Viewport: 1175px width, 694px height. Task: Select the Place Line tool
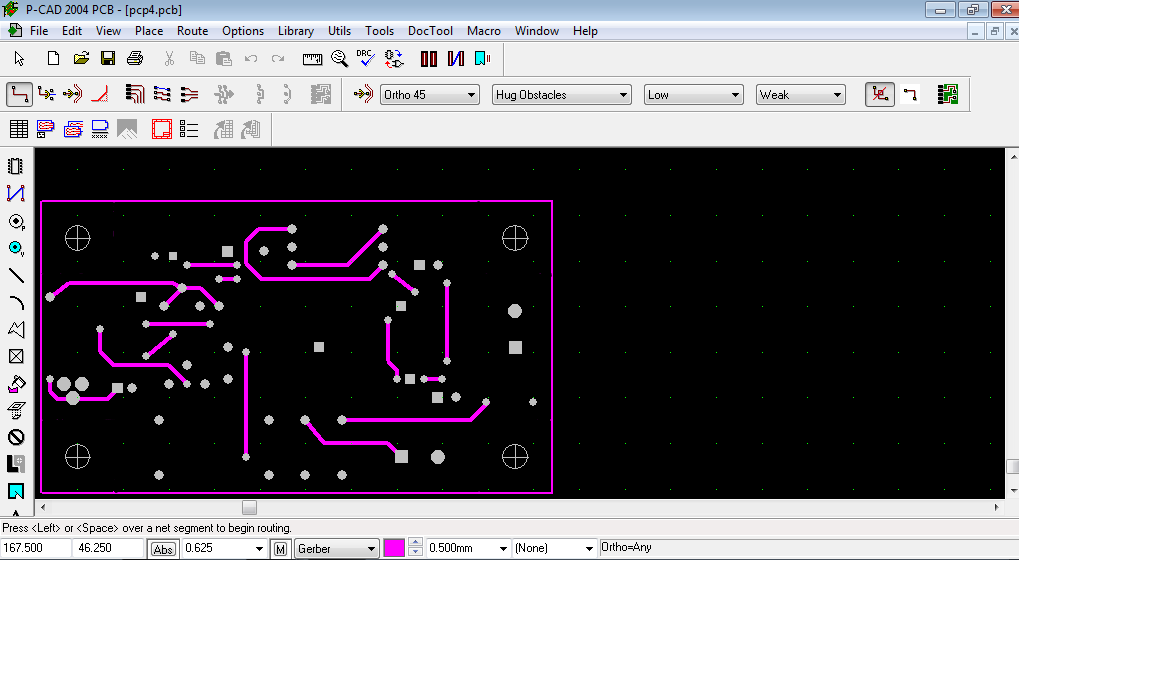pos(16,276)
